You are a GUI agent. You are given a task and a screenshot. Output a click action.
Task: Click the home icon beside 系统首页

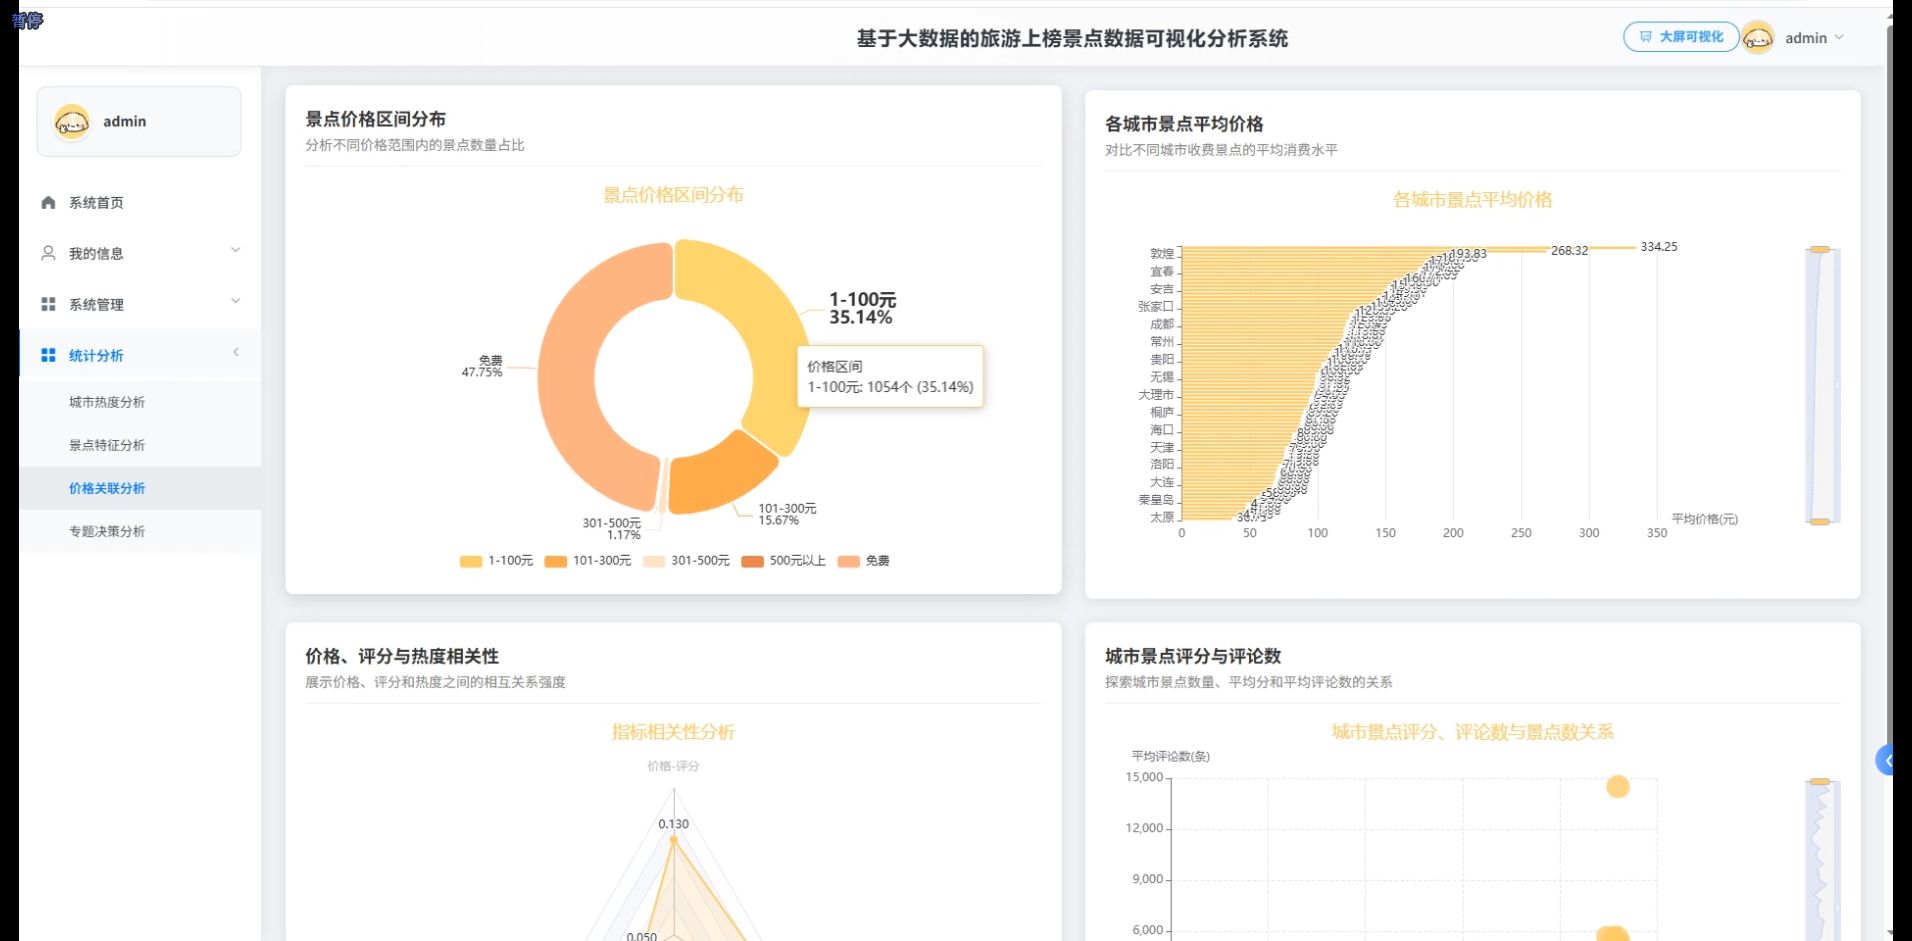48,202
